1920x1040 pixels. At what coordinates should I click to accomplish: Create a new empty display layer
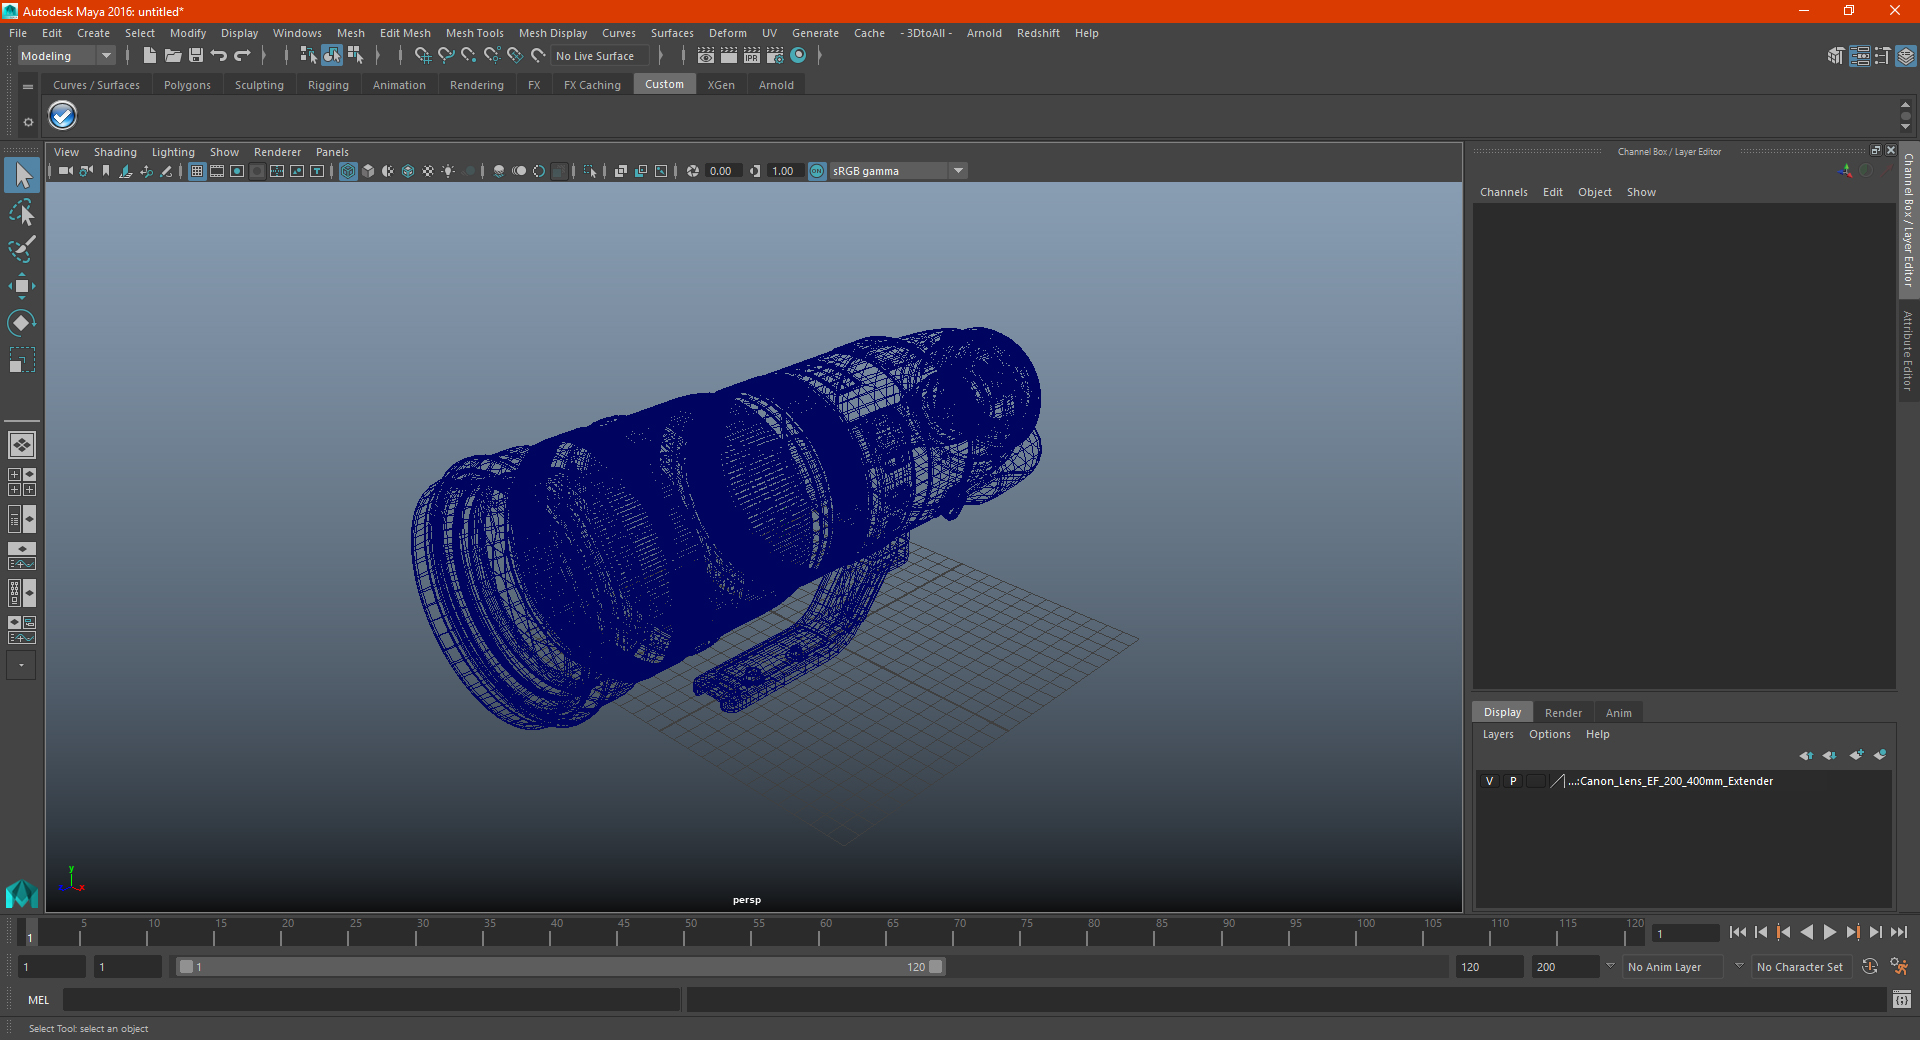pos(1856,755)
